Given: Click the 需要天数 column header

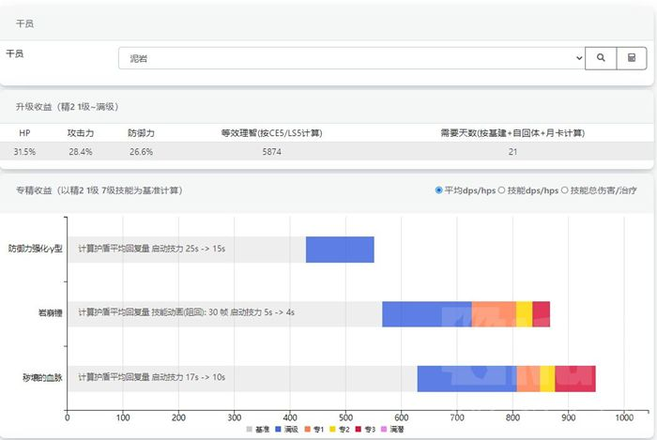Looking at the screenshot, I should pyautogui.click(x=512, y=133).
